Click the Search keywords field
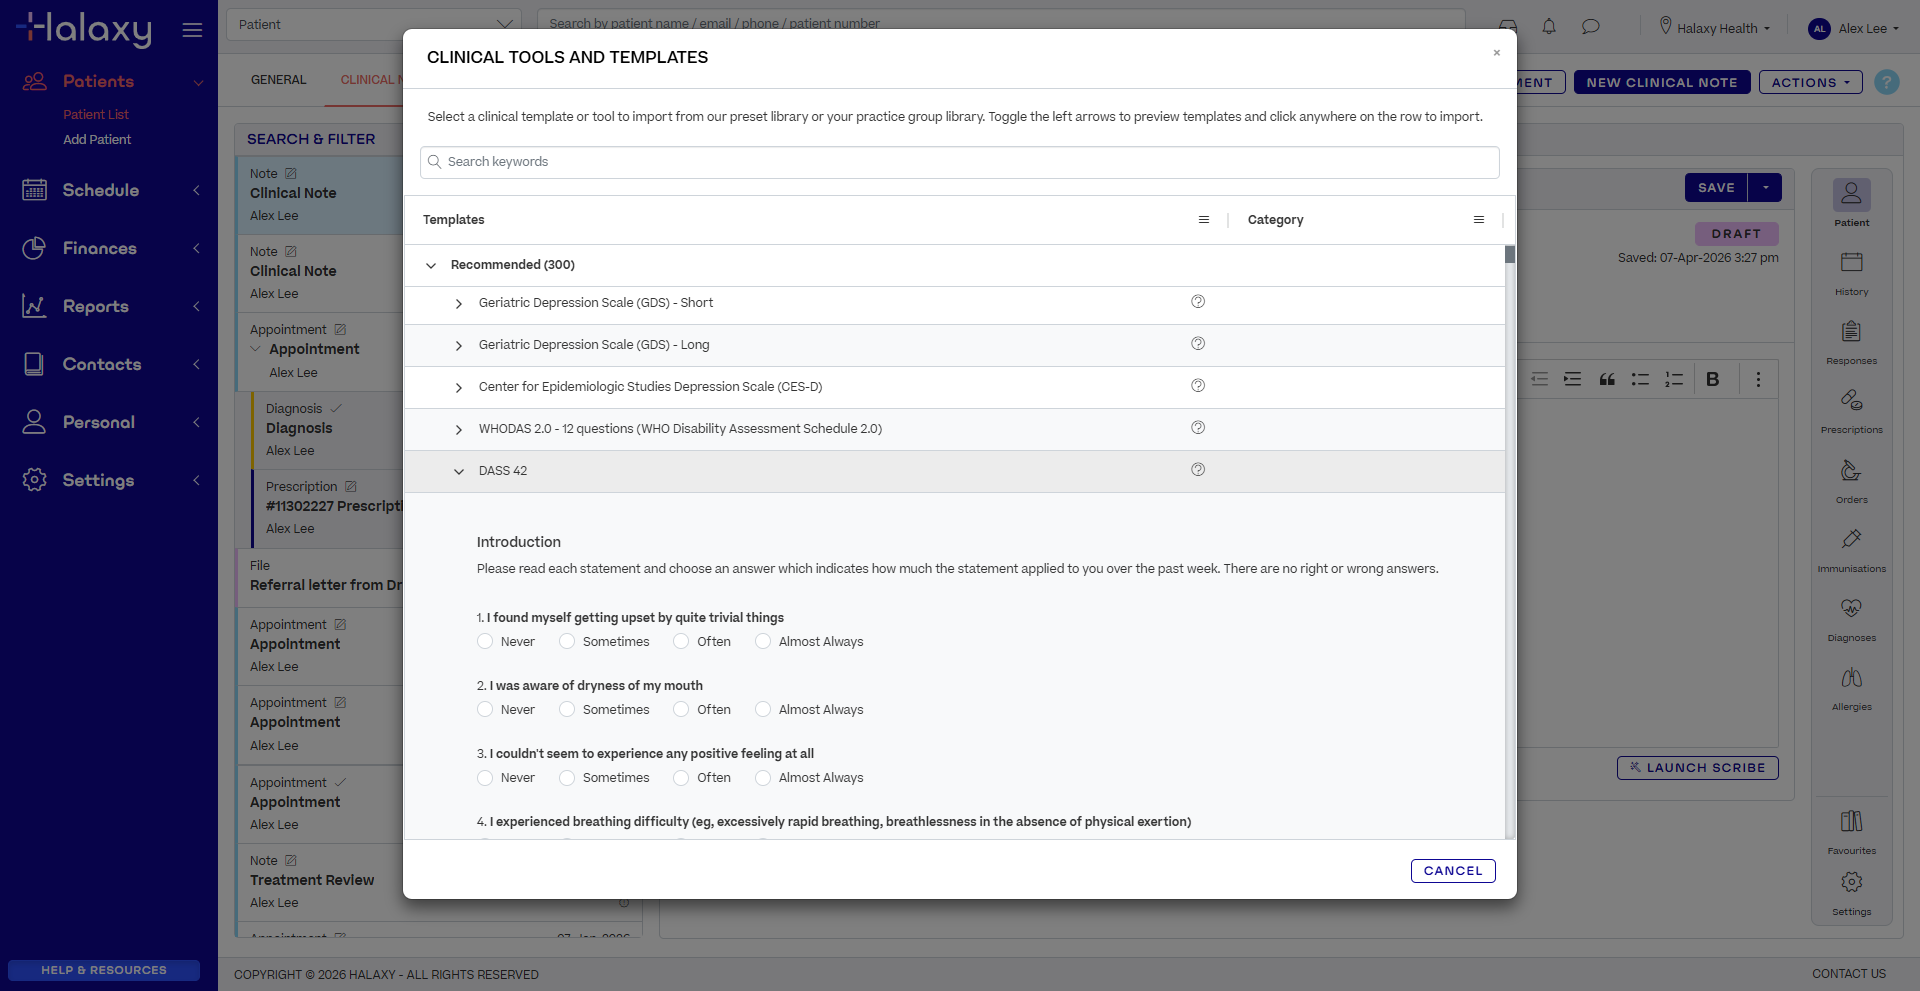Screen dimensions: 1920x991 pyautogui.click(x=960, y=162)
